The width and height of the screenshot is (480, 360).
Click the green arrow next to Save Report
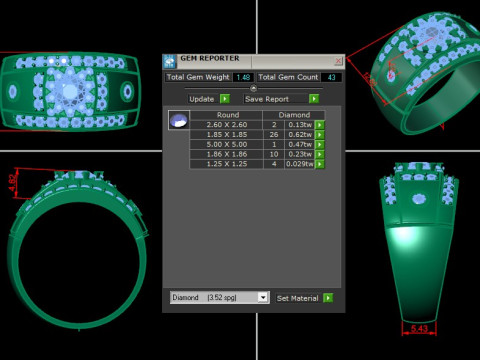tap(314, 99)
